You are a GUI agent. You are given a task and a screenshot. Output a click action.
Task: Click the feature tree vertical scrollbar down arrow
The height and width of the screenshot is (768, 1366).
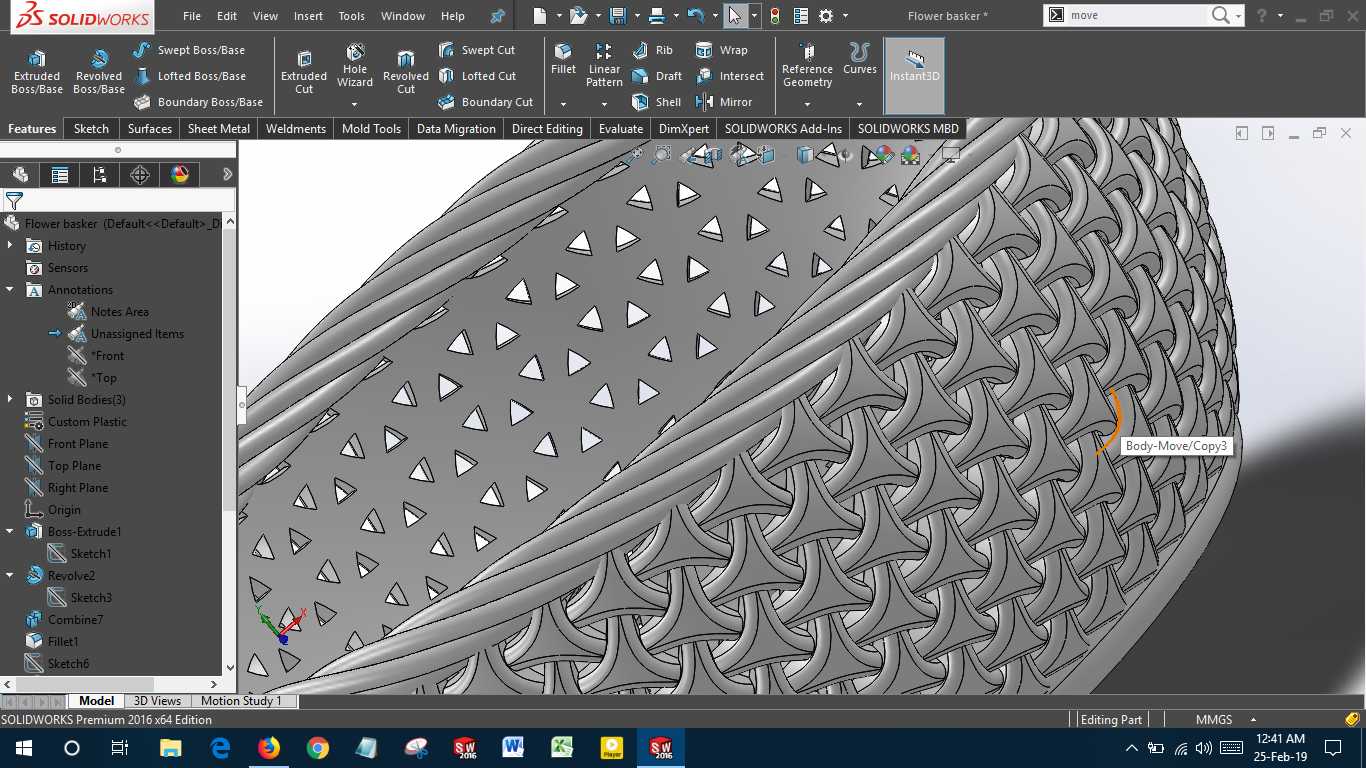230,667
